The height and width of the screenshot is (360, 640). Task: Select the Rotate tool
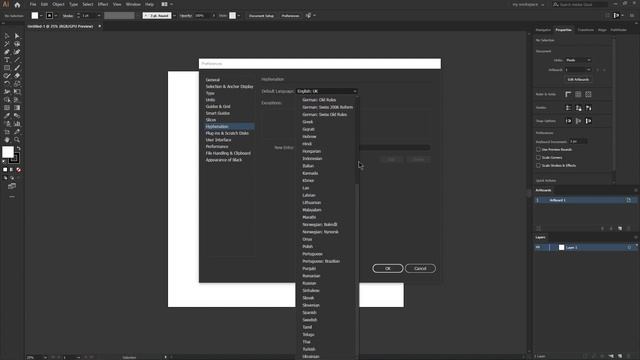(x=7, y=84)
